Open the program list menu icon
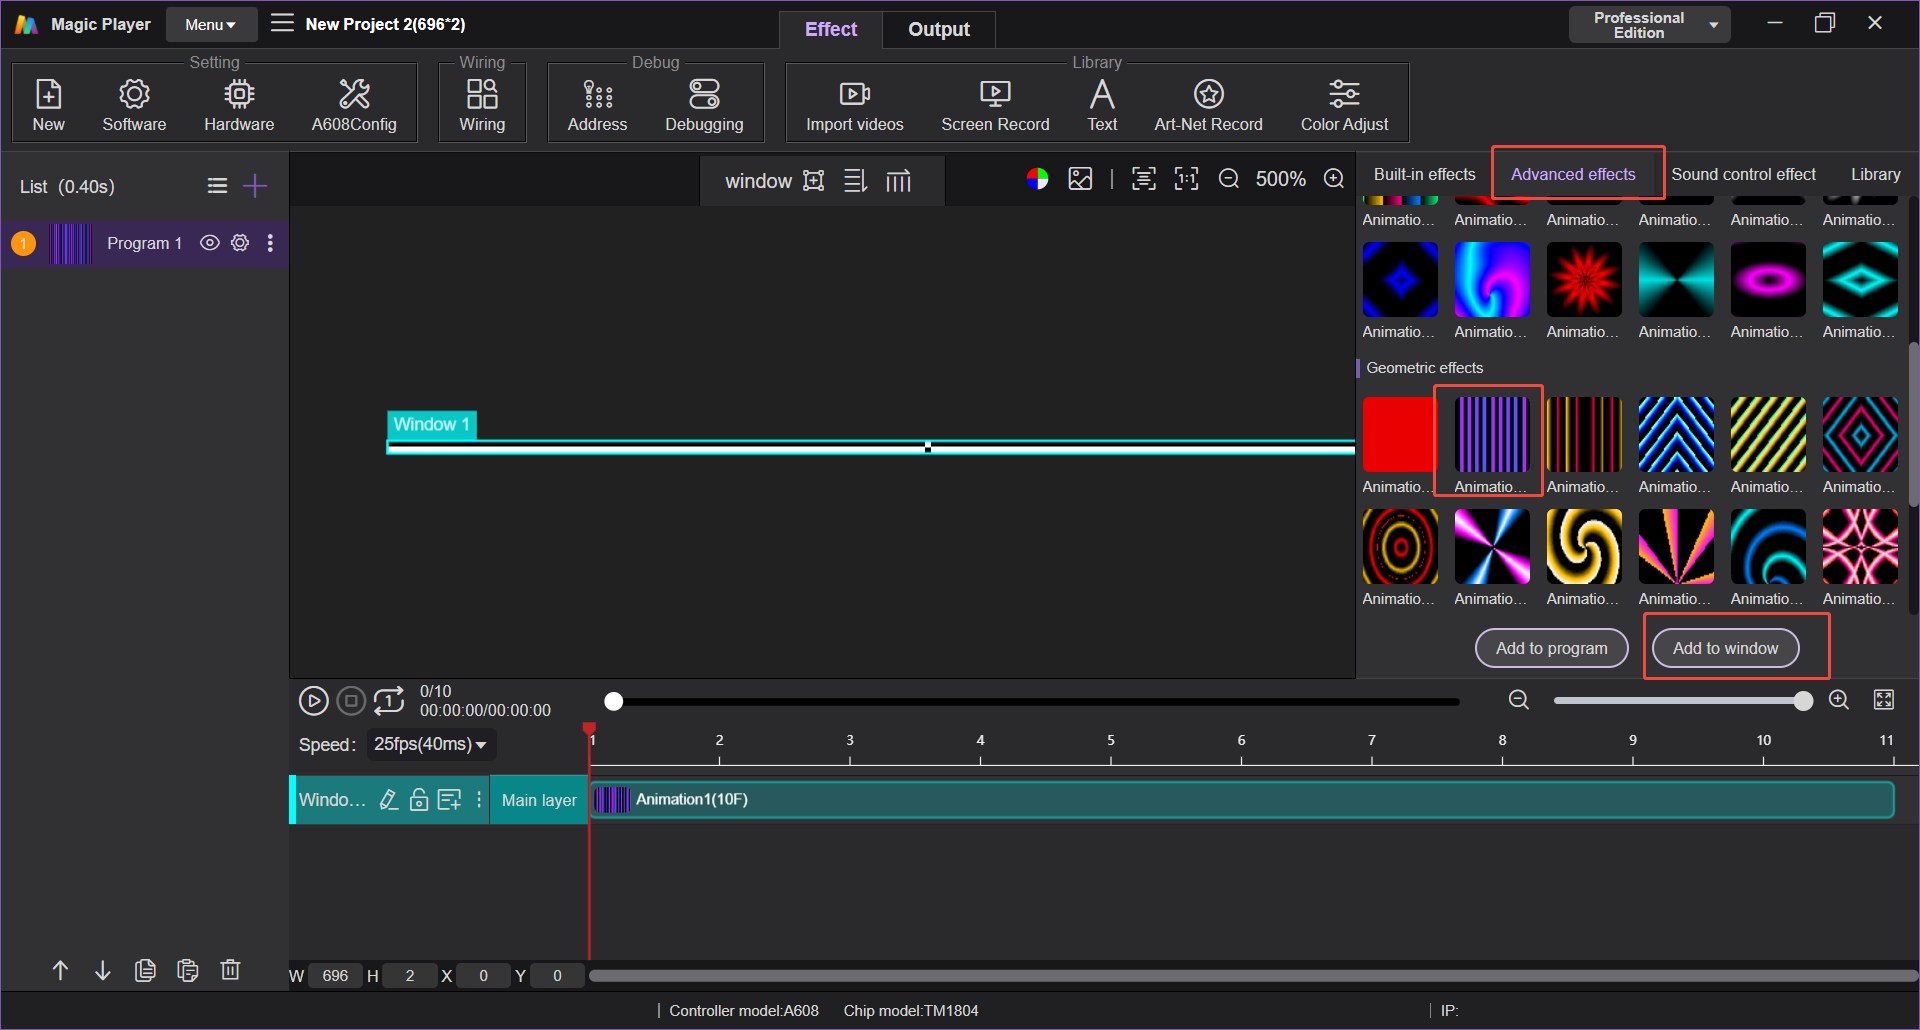The image size is (1920, 1030). tap(217, 186)
